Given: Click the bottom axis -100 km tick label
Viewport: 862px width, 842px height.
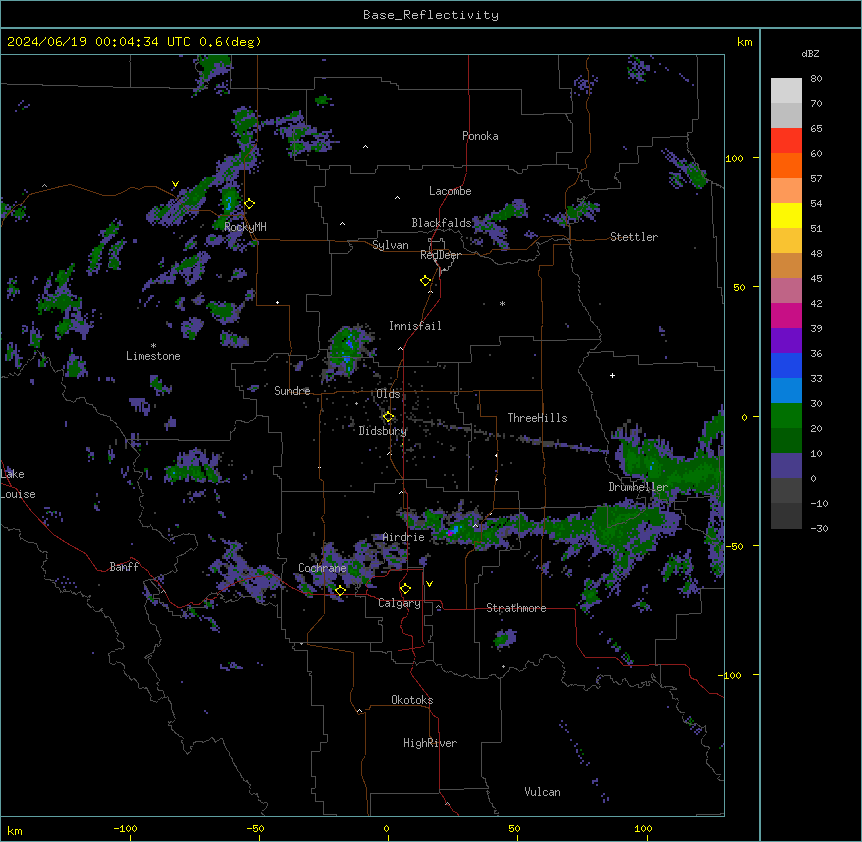Looking at the screenshot, I should coord(125,828).
